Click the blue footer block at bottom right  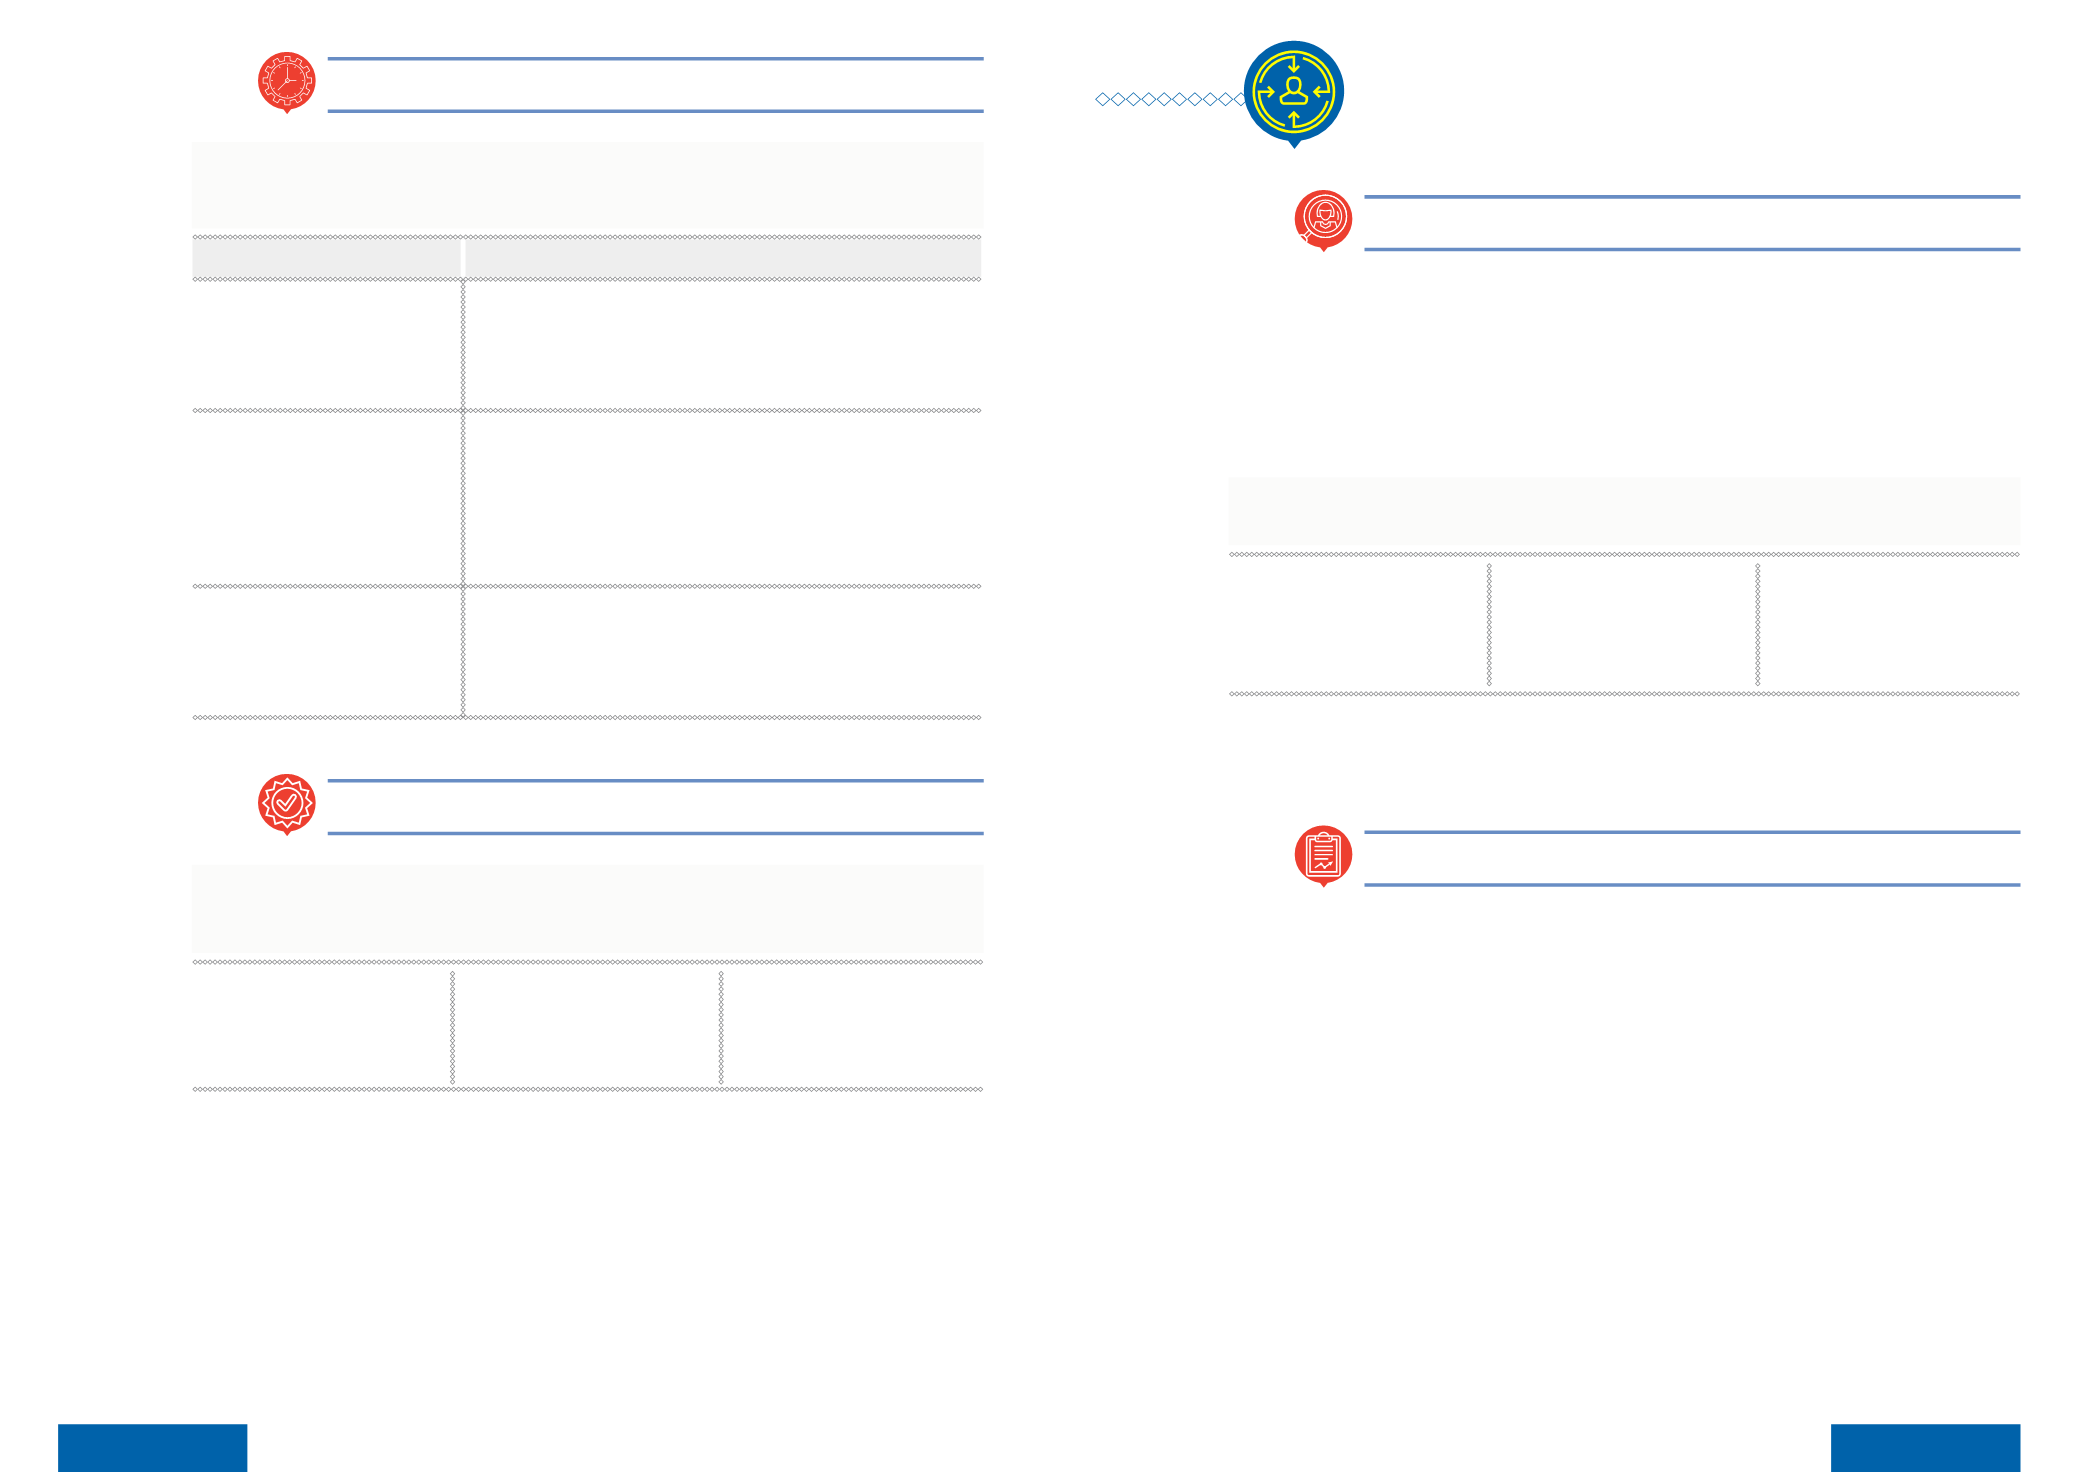point(1925,1448)
